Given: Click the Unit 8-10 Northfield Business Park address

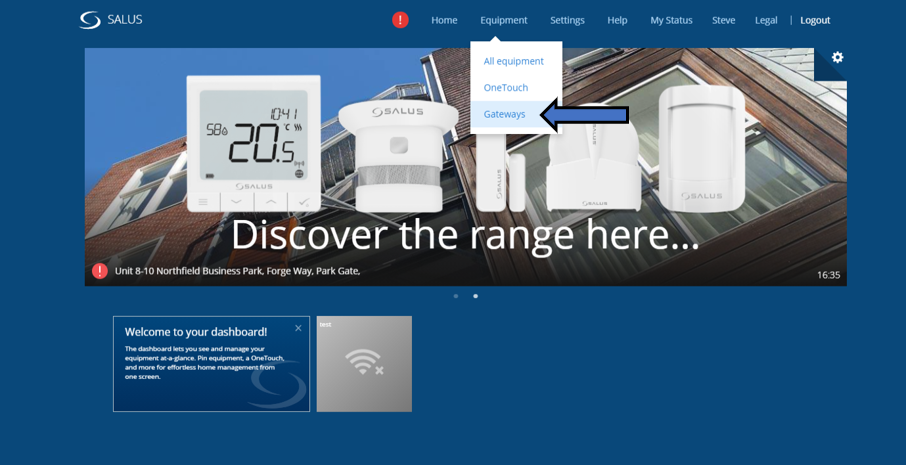Looking at the screenshot, I should [237, 271].
